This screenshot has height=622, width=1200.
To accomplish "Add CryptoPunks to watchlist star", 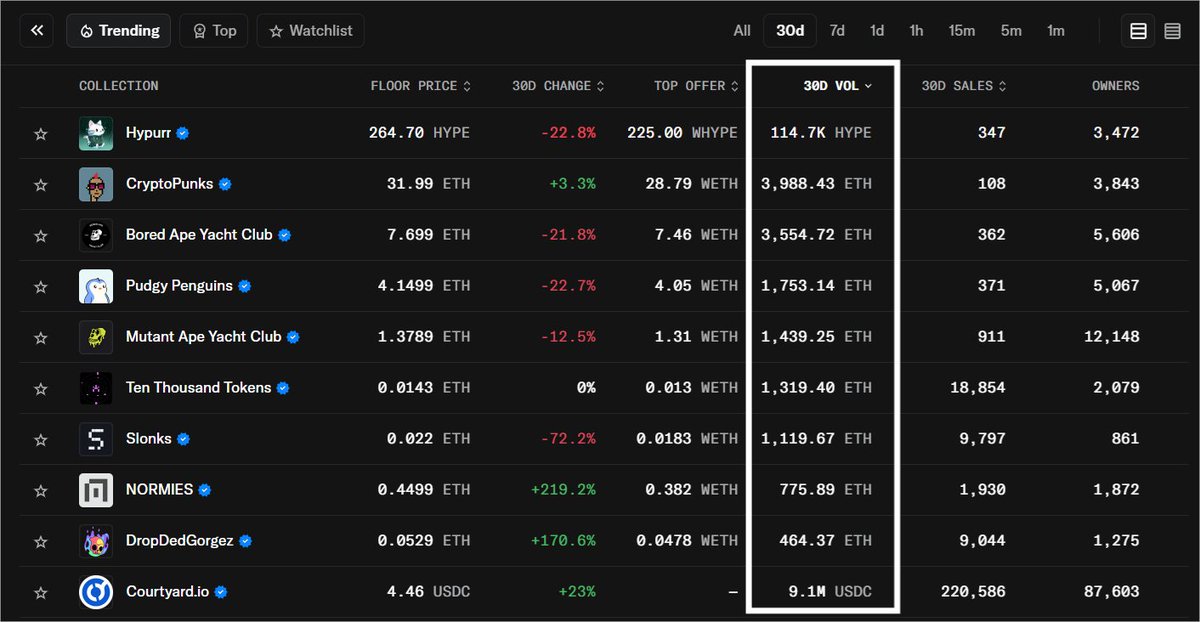I will coord(41,184).
